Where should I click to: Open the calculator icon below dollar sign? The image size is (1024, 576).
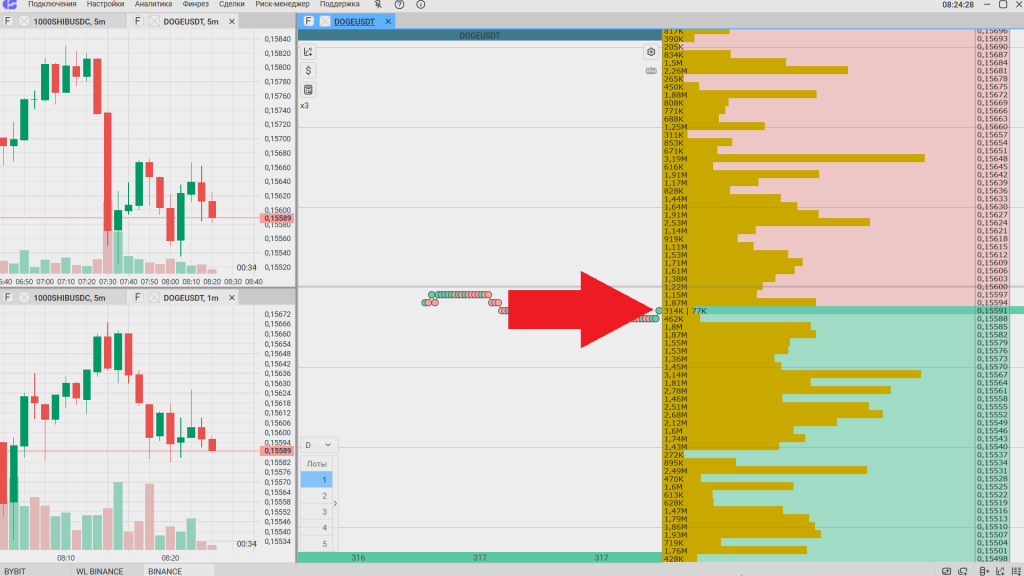tap(308, 89)
